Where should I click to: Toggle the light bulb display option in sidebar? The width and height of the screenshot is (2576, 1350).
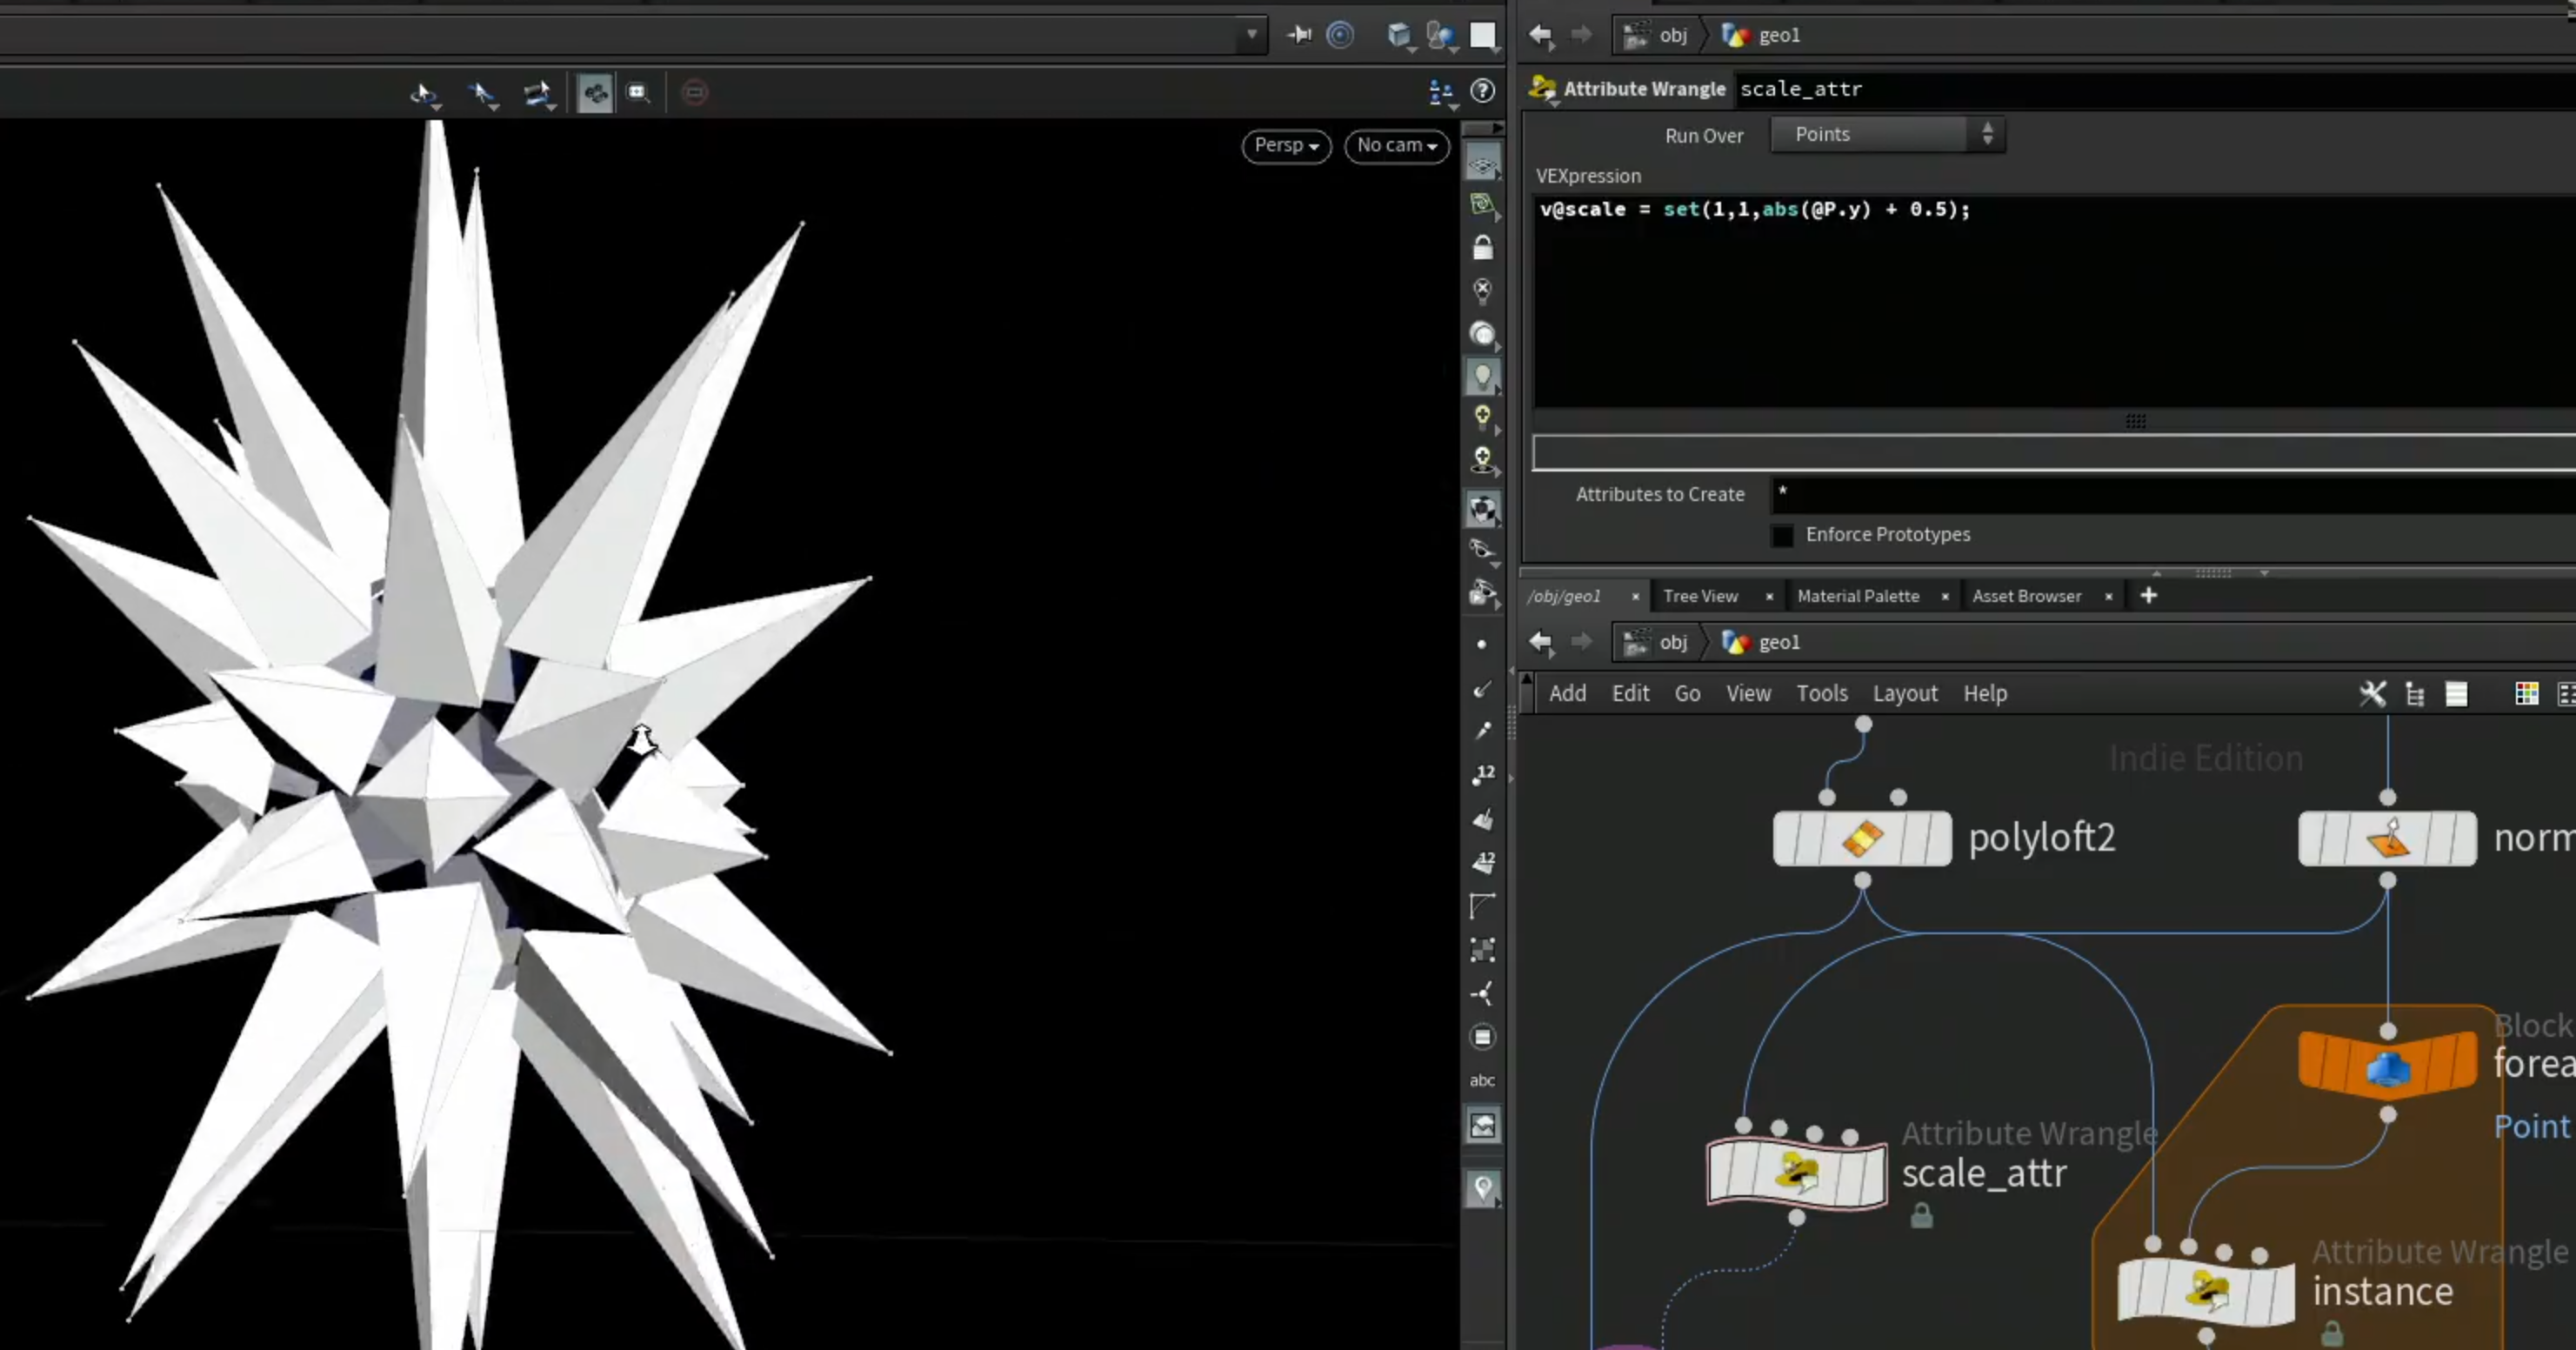pyautogui.click(x=1483, y=377)
